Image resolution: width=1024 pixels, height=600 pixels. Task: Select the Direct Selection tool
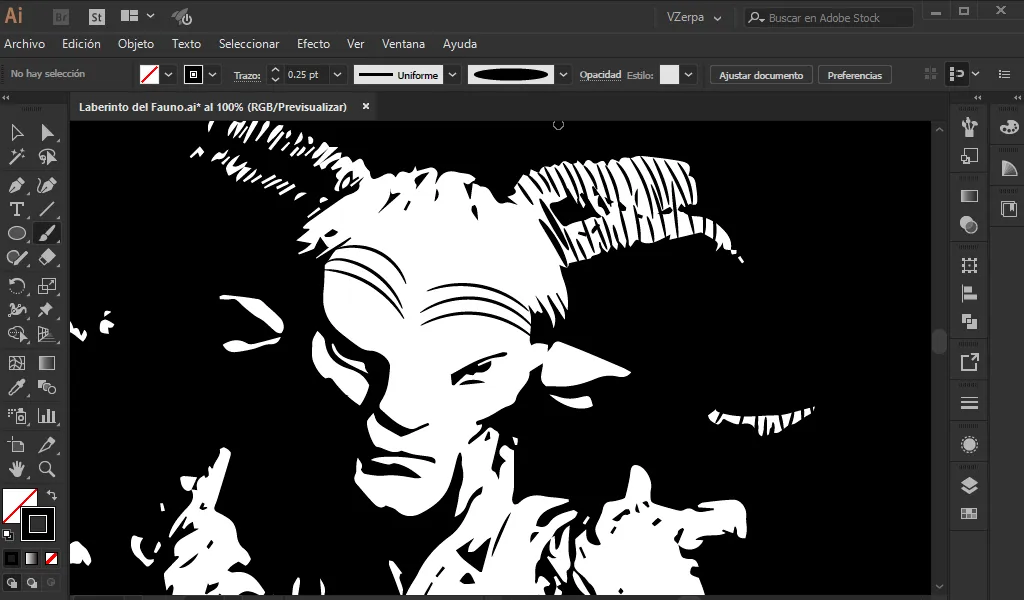[47, 133]
